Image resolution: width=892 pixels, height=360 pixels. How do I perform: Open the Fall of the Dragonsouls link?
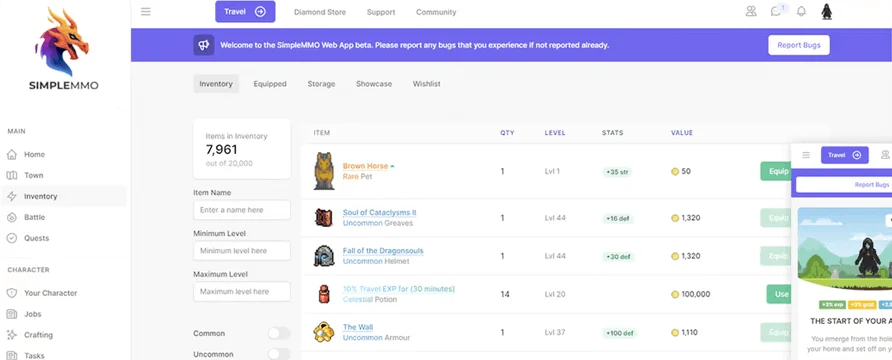pyautogui.click(x=383, y=251)
